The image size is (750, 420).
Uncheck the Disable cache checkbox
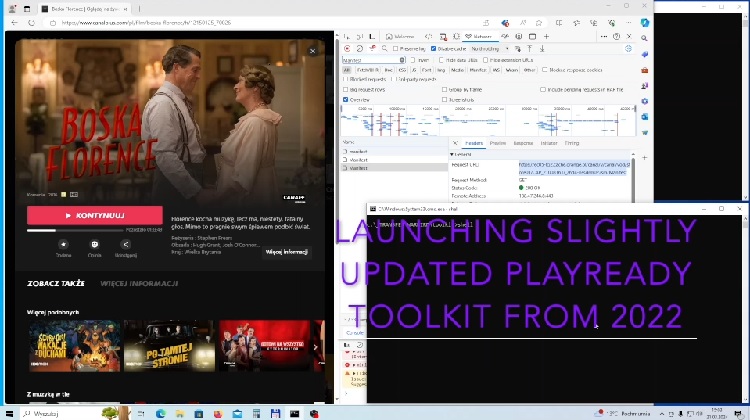(433, 49)
